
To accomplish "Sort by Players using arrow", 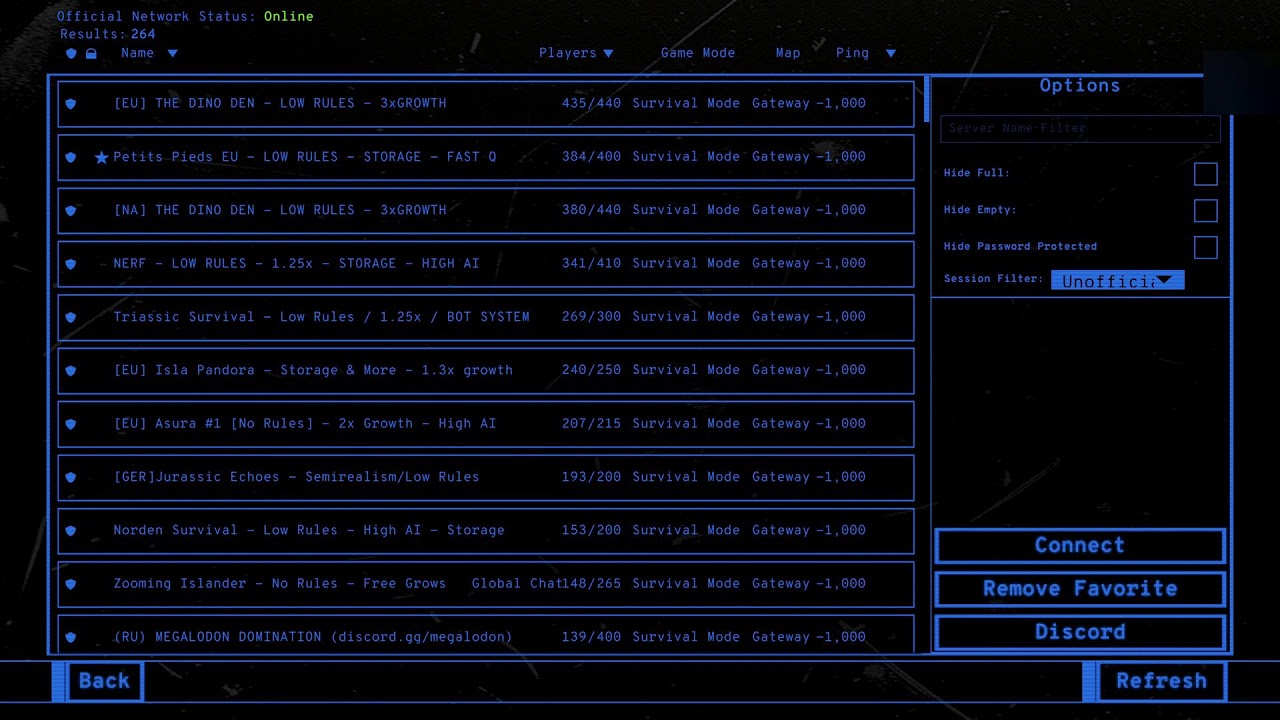I will click(x=608, y=53).
